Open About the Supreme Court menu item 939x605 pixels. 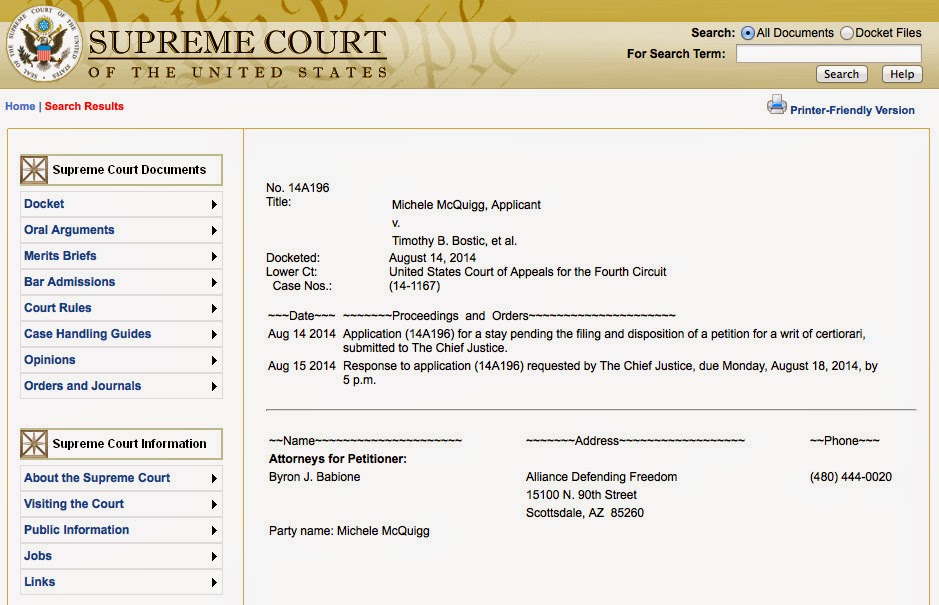pos(121,478)
